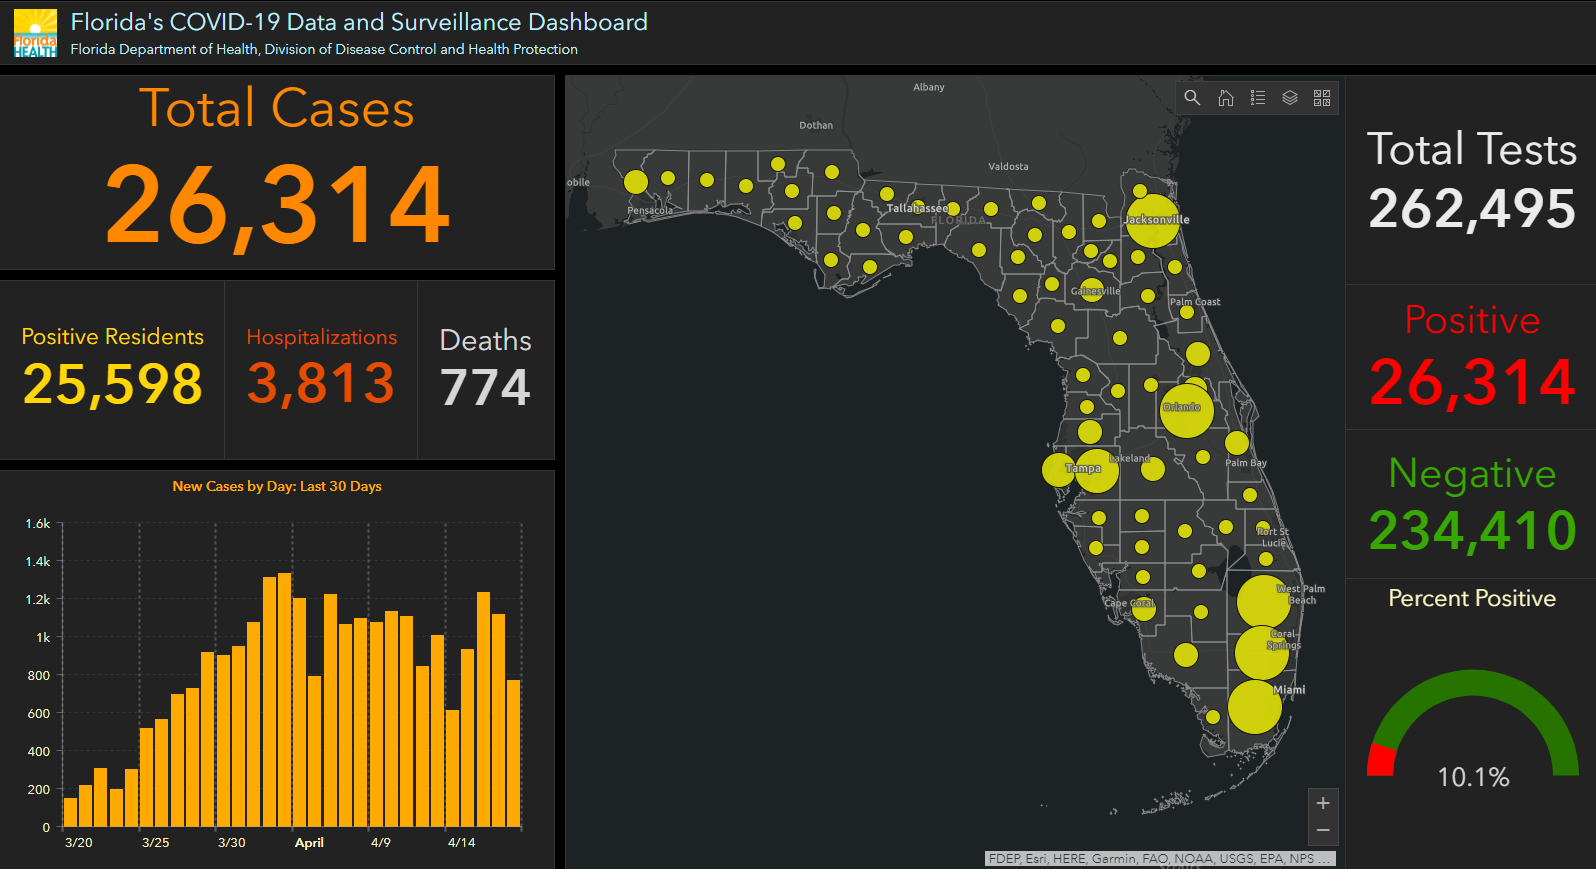The height and width of the screenshot is (869, 1596).
Task: Click the Florida Health logo
Action: (x=35, y=33)
